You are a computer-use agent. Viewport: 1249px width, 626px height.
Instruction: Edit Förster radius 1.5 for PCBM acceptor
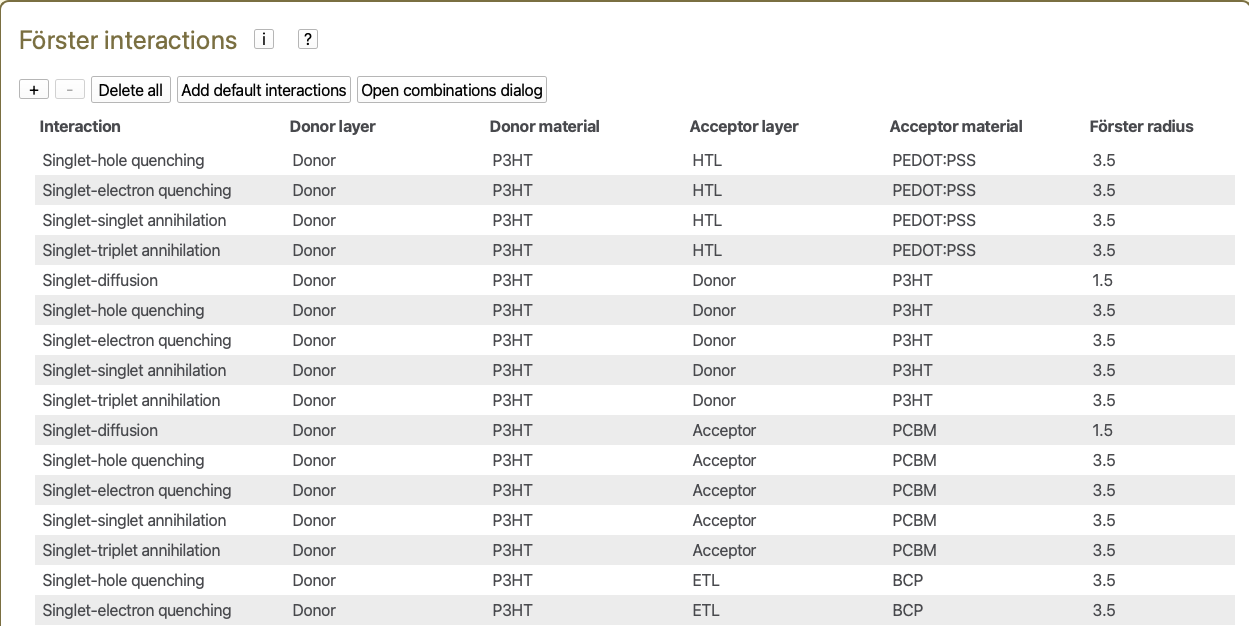1103,430
